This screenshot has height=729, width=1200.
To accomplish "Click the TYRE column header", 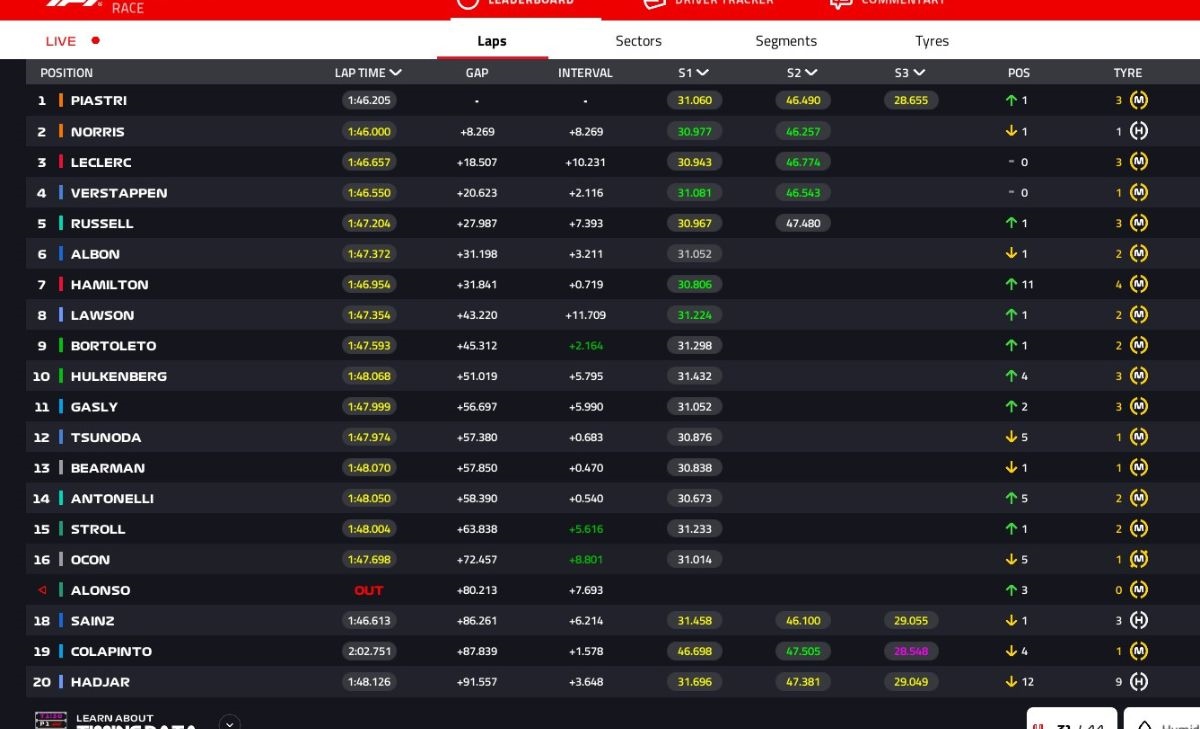I will coord(1128,72).
